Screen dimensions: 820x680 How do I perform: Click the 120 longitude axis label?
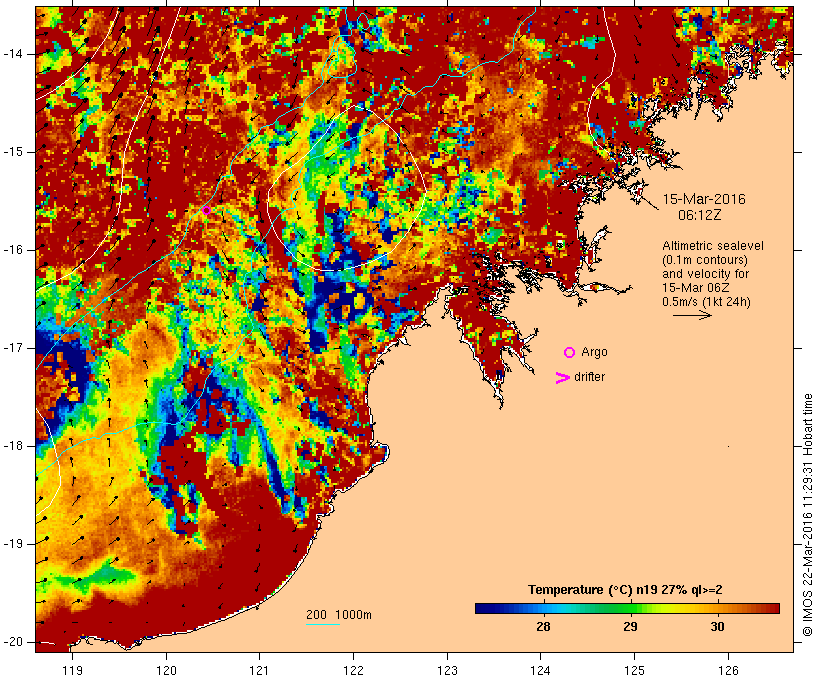click(x=166, y=671)
